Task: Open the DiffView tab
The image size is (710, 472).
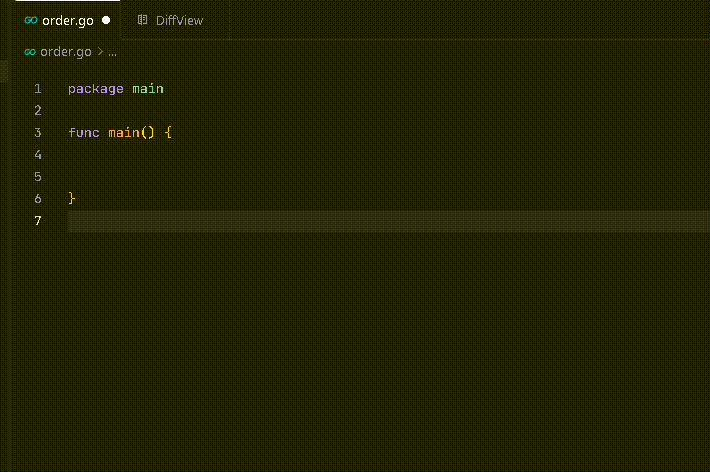Action: pos(179,20)
